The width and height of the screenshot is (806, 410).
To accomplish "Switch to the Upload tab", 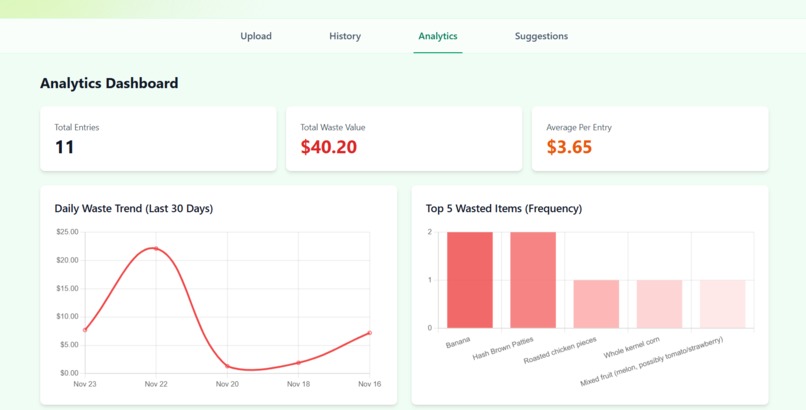I will [256, 36].
